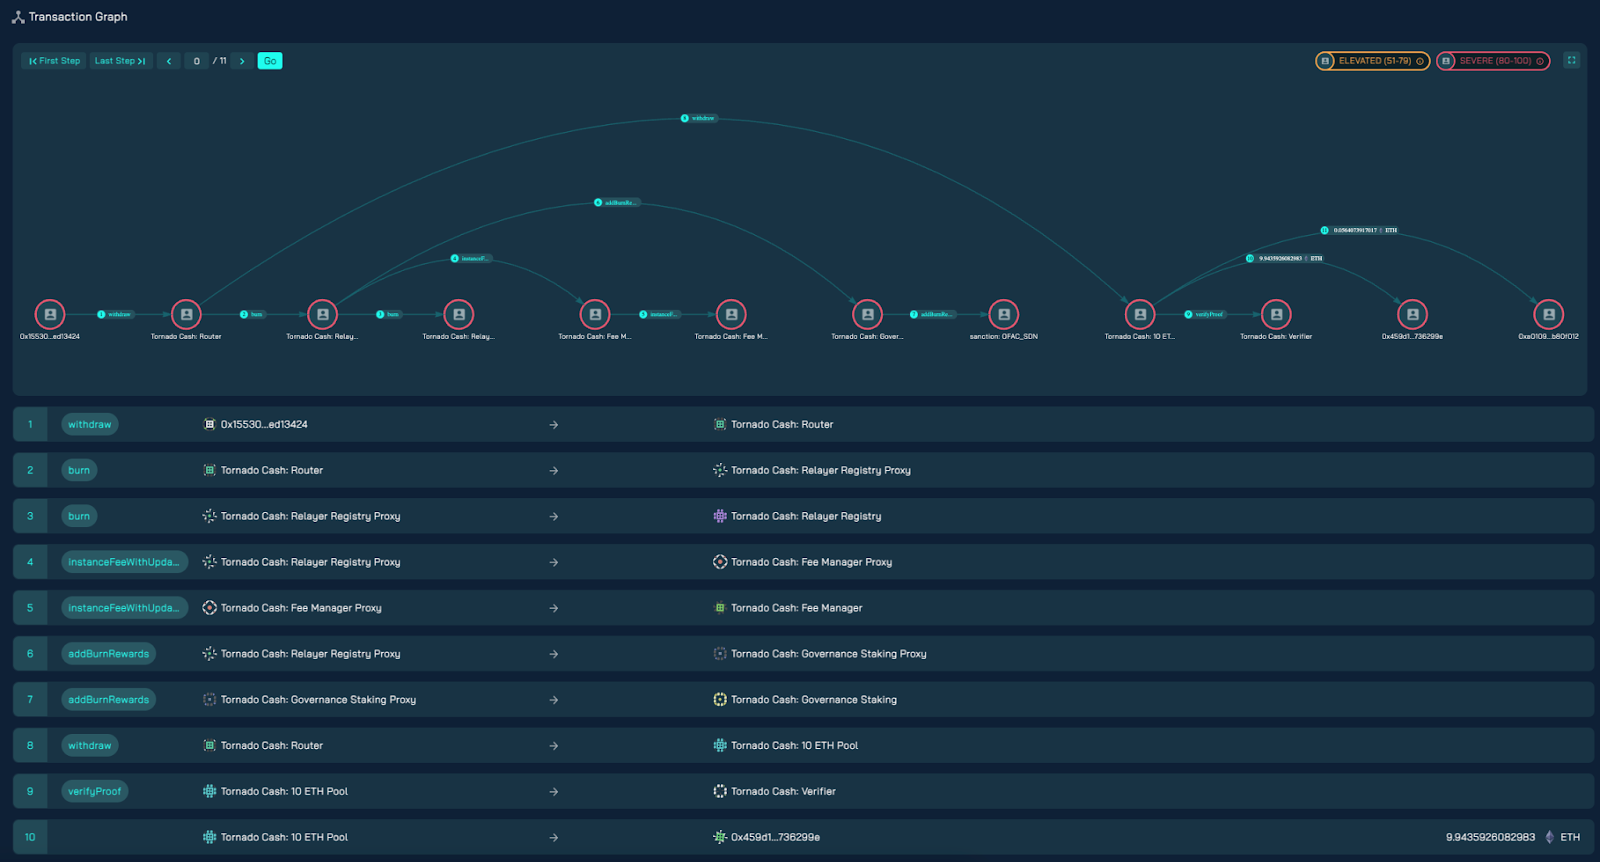Click the step number input field

point(197,61)
